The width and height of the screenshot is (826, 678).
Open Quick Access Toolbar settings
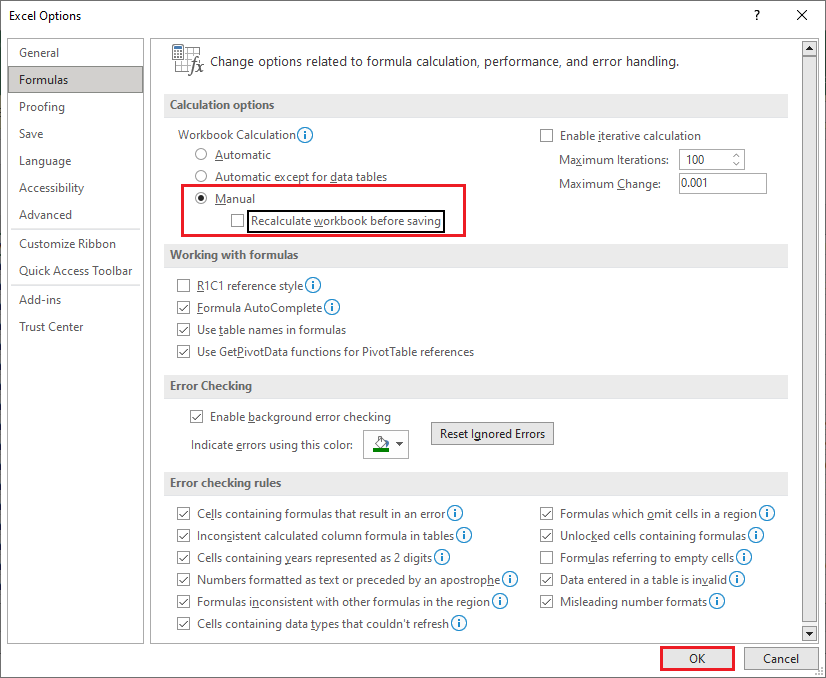click(x=75, y=271)
